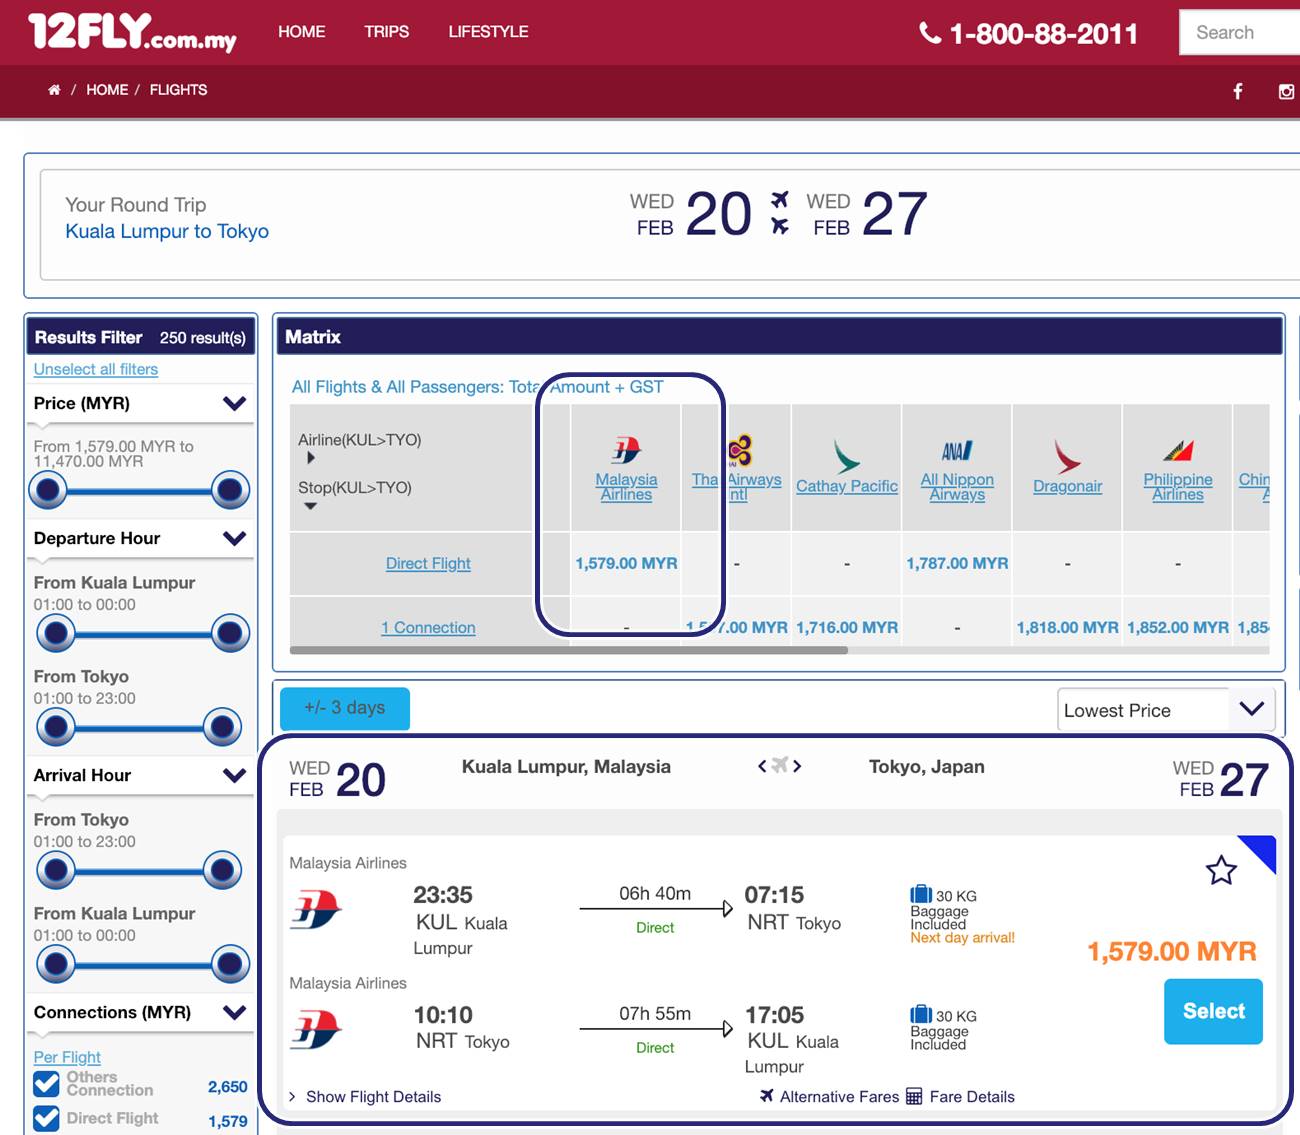Click the Select button for 1,579.00 MYR
The width and height of the screenshot is (1300, 1135).
pos(1213,1011)
